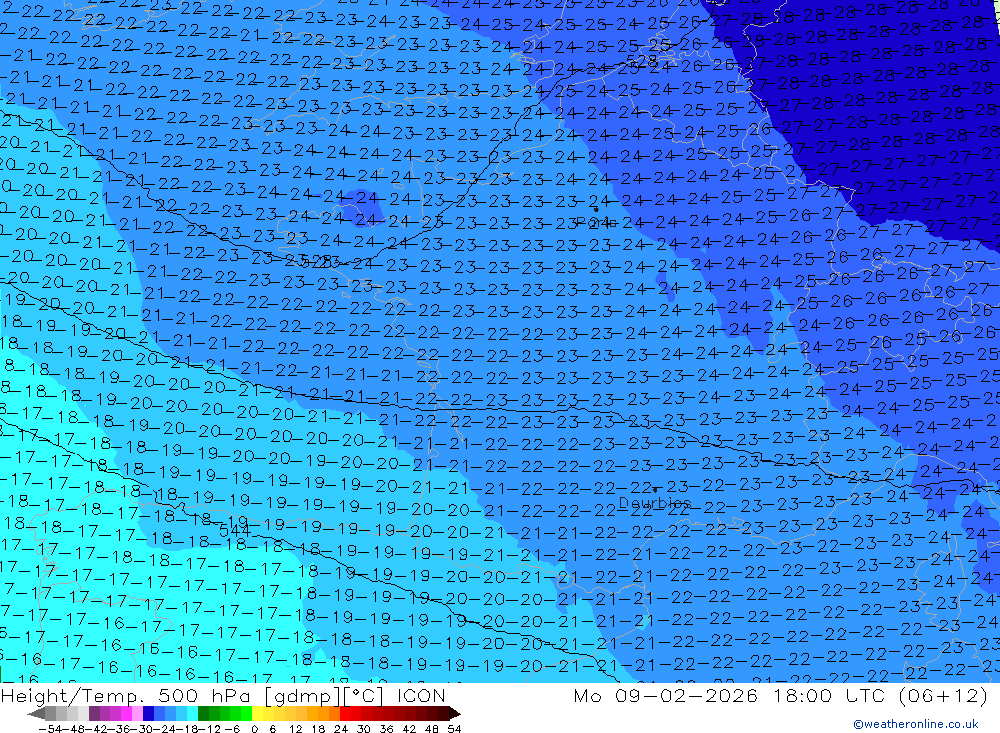The height and width of the screenshot is (733, 1000).
Task: Pick the dark green legend swatch at -12
Action: pos(203,713)
